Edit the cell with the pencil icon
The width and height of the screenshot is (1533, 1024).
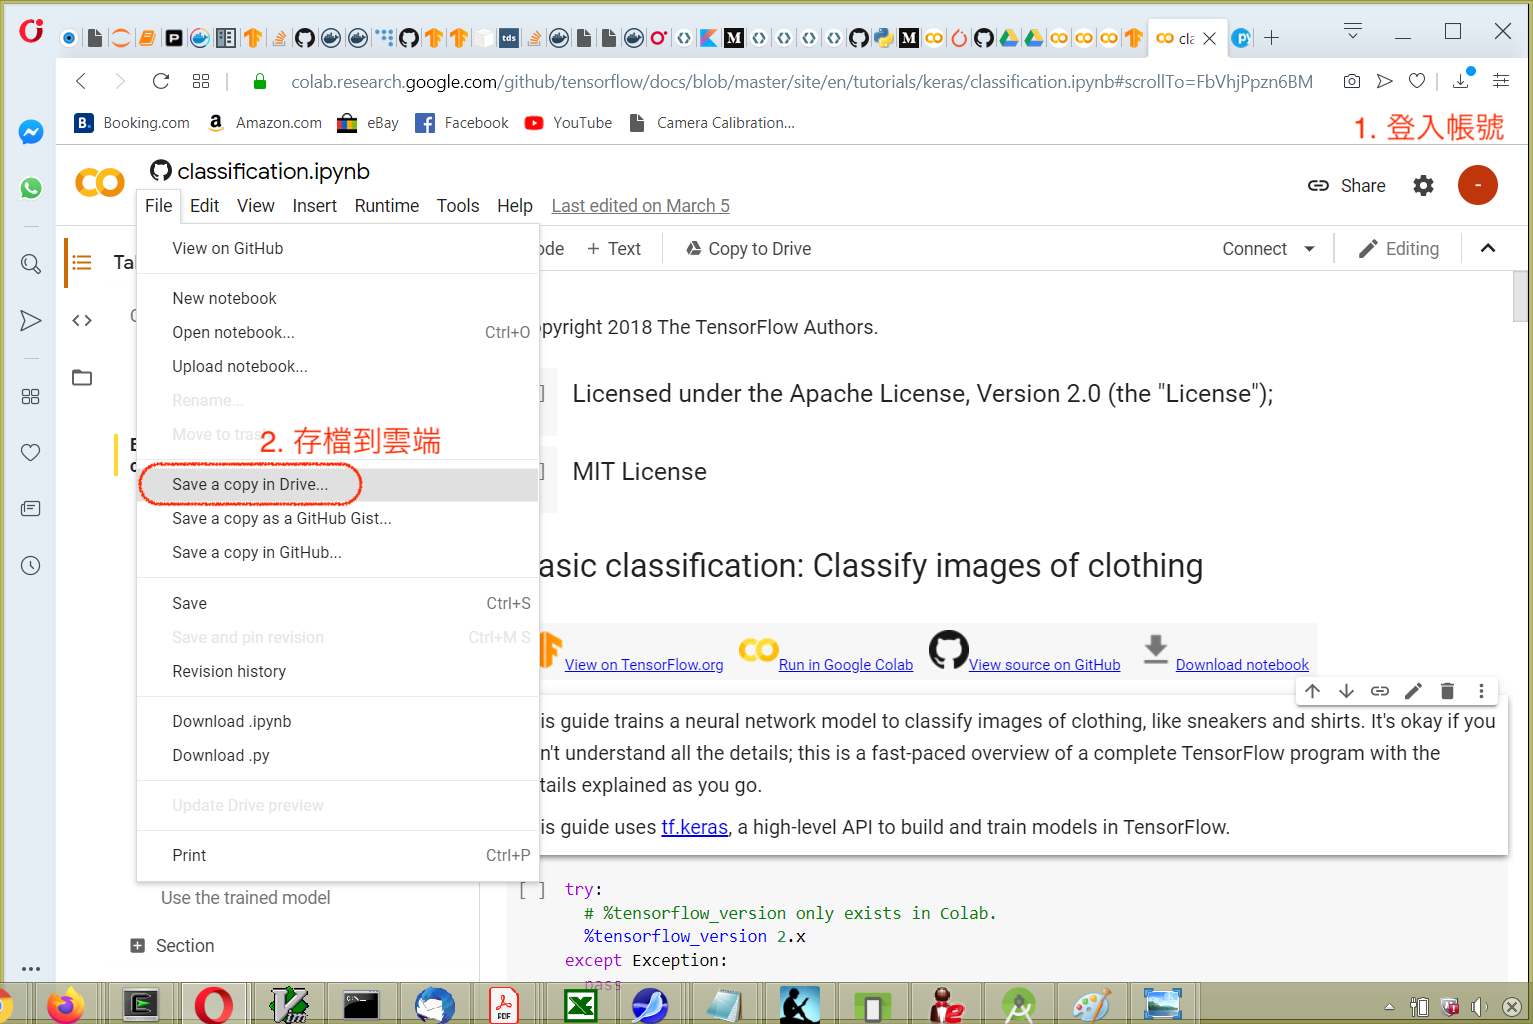click(1413, 691)
